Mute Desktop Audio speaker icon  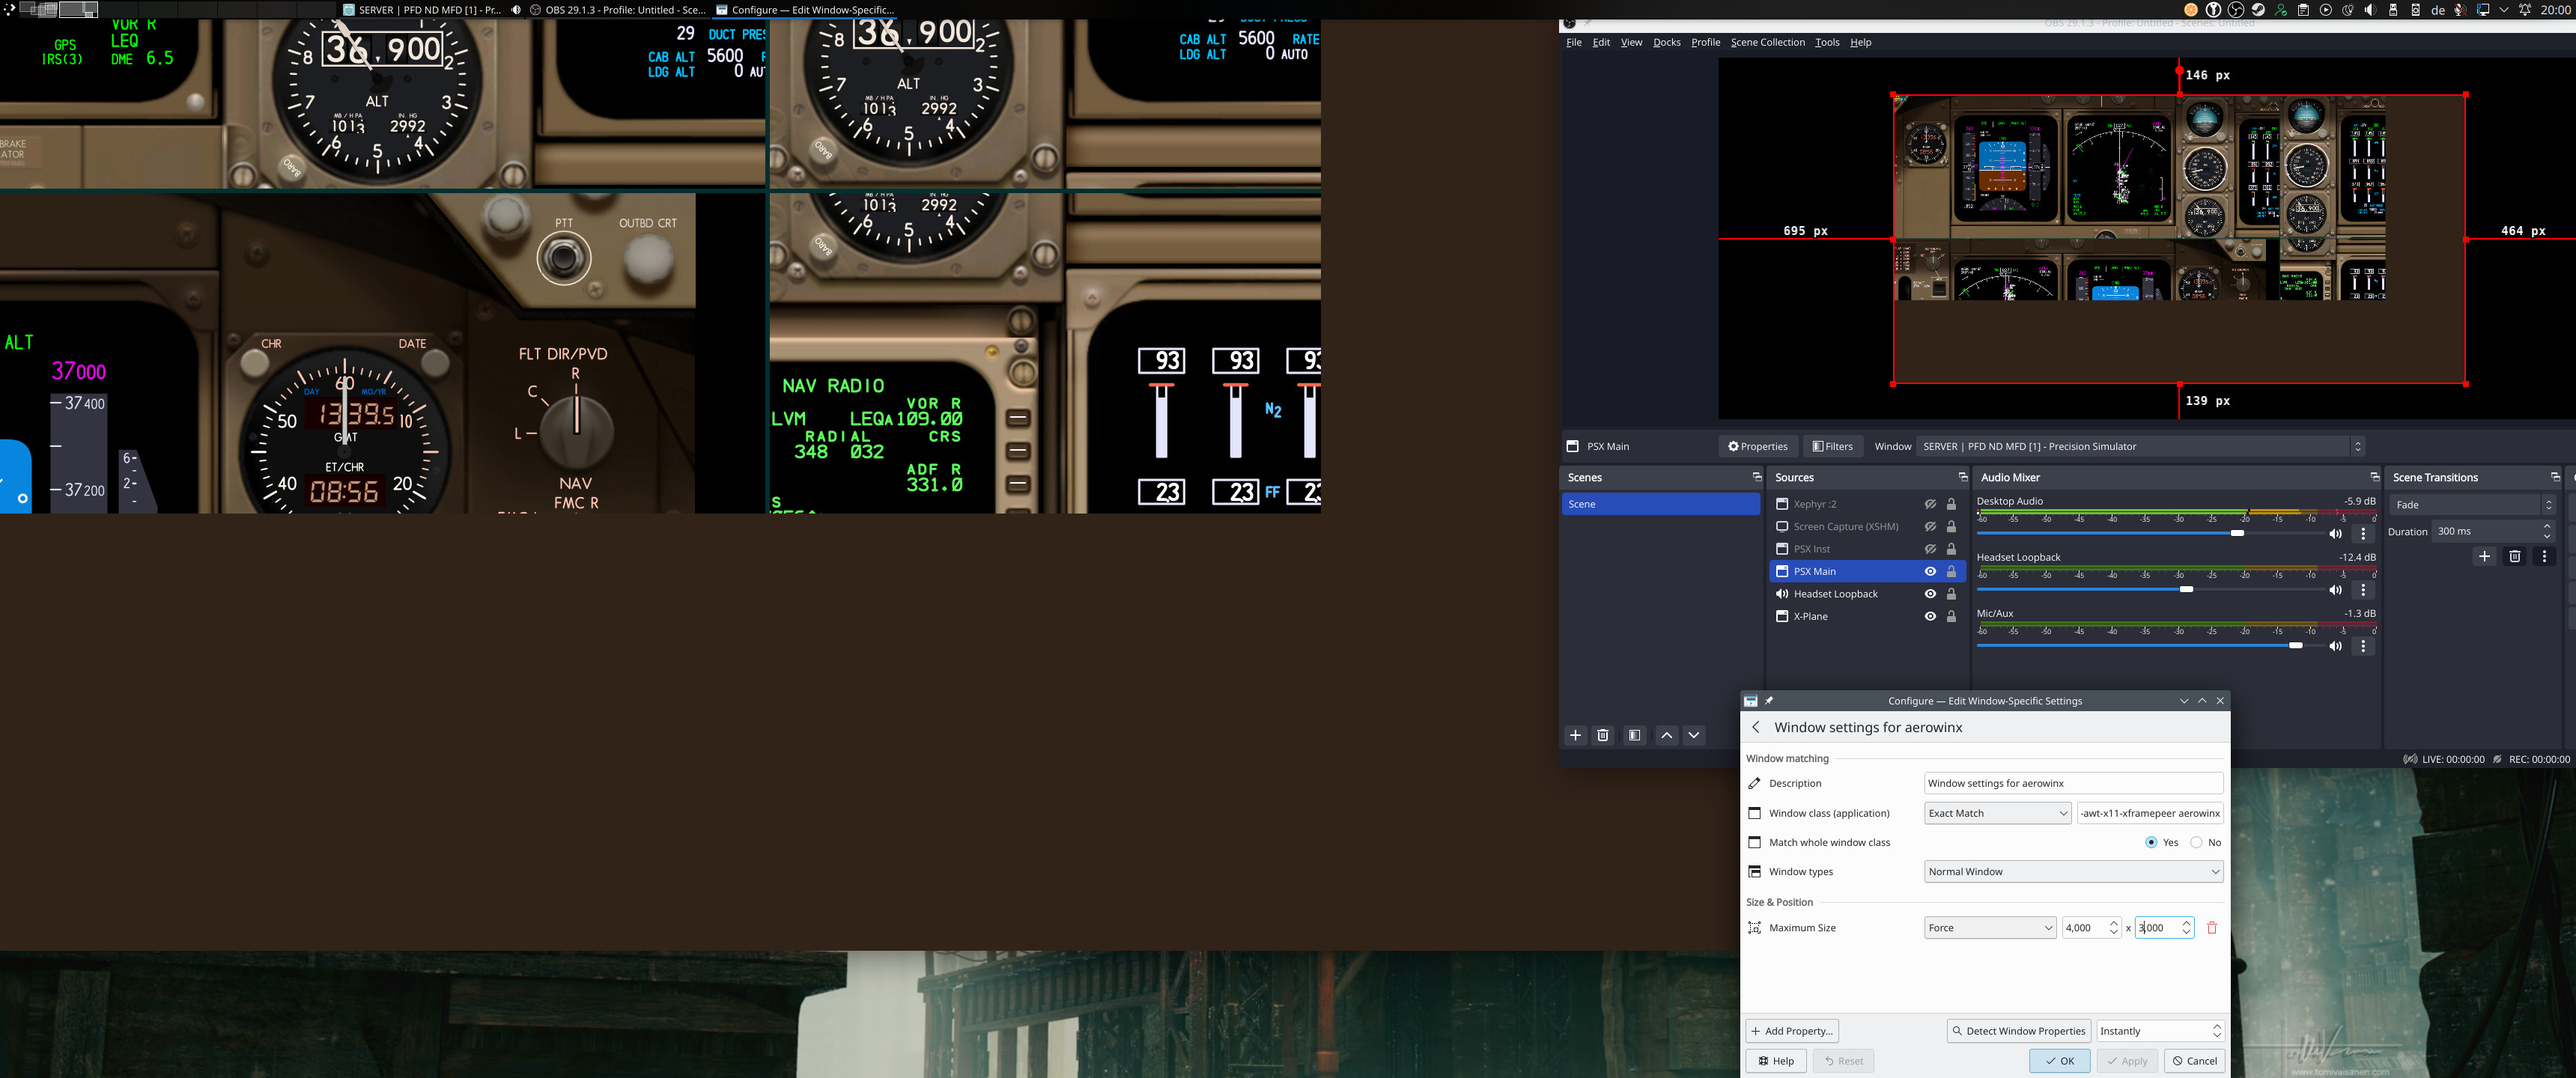pos(2335,534)
